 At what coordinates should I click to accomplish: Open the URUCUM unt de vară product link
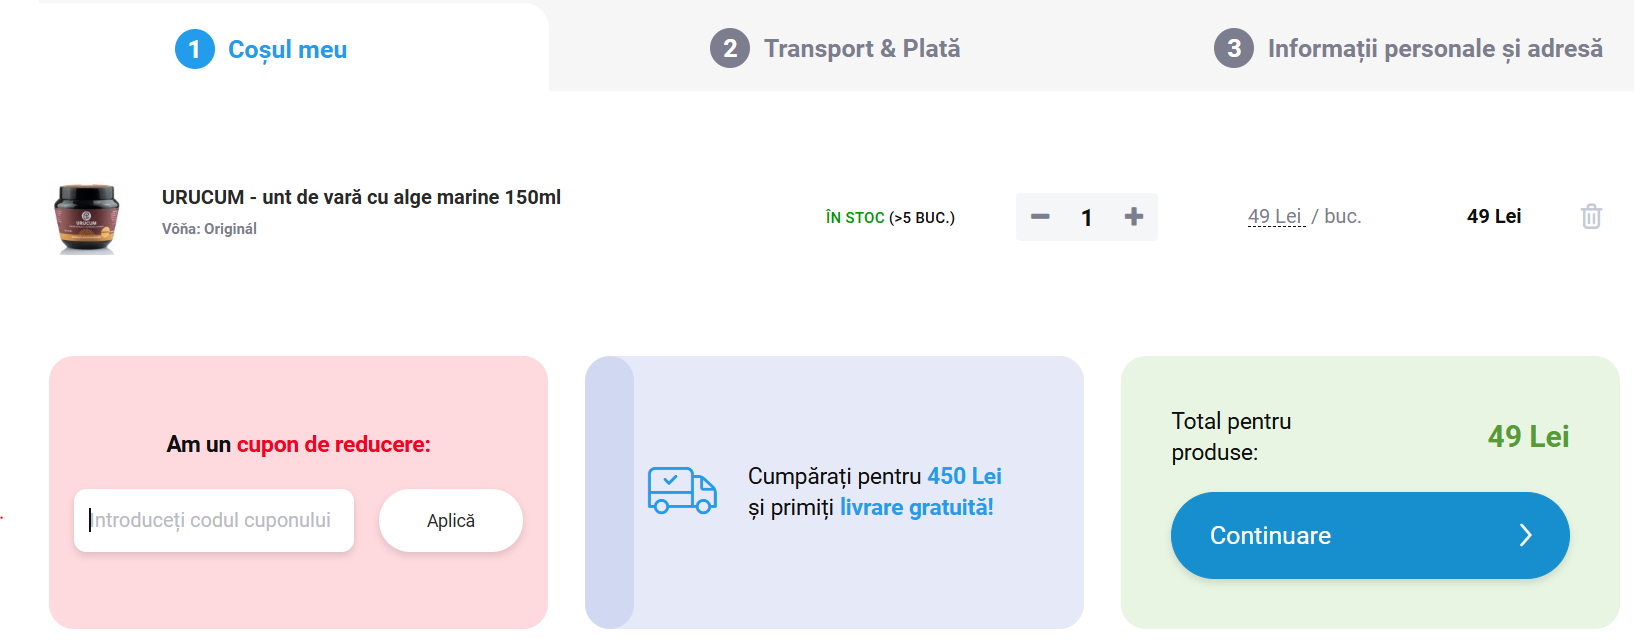[361, 197]
